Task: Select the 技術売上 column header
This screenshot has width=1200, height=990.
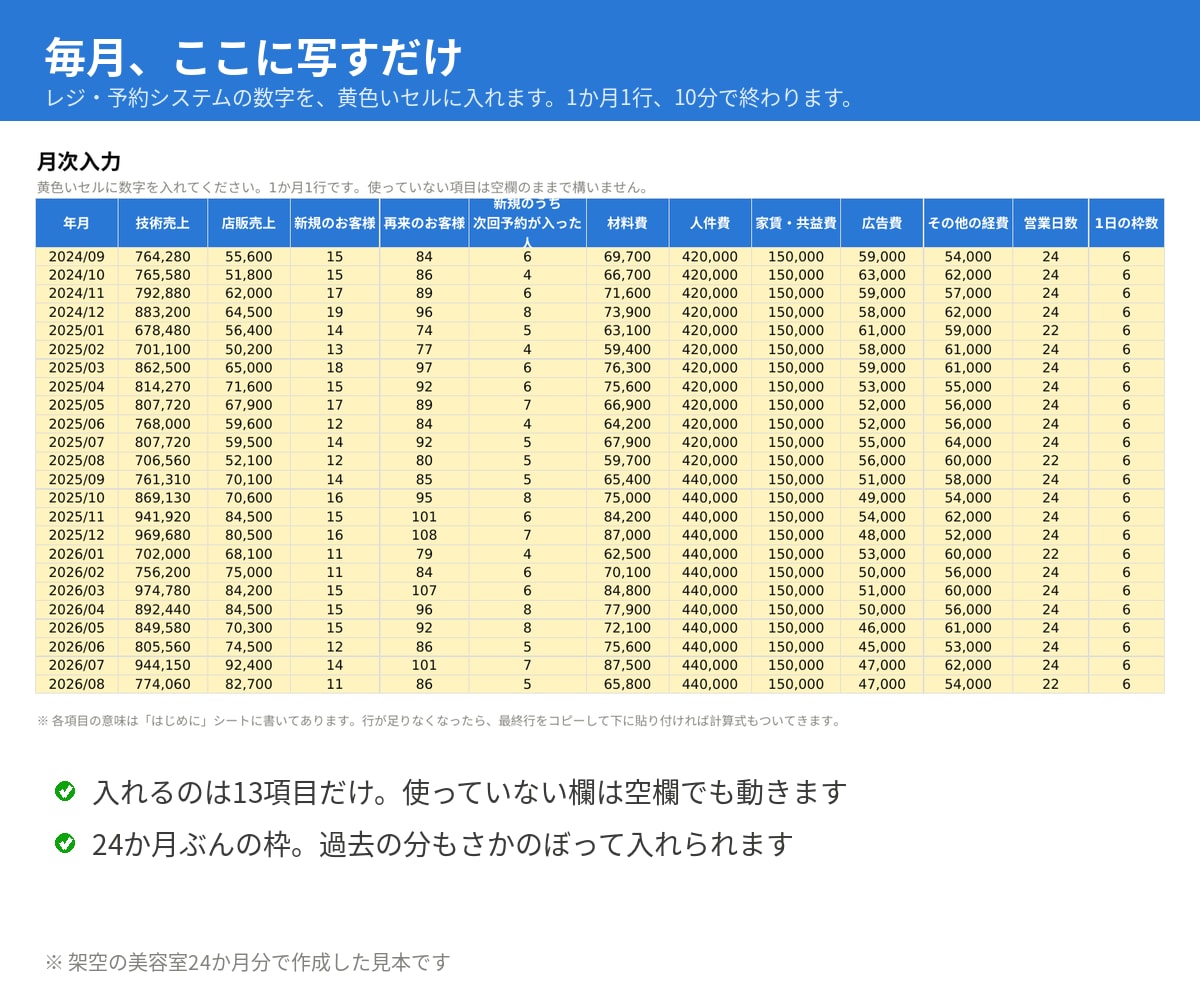Action: coord(163,223)
